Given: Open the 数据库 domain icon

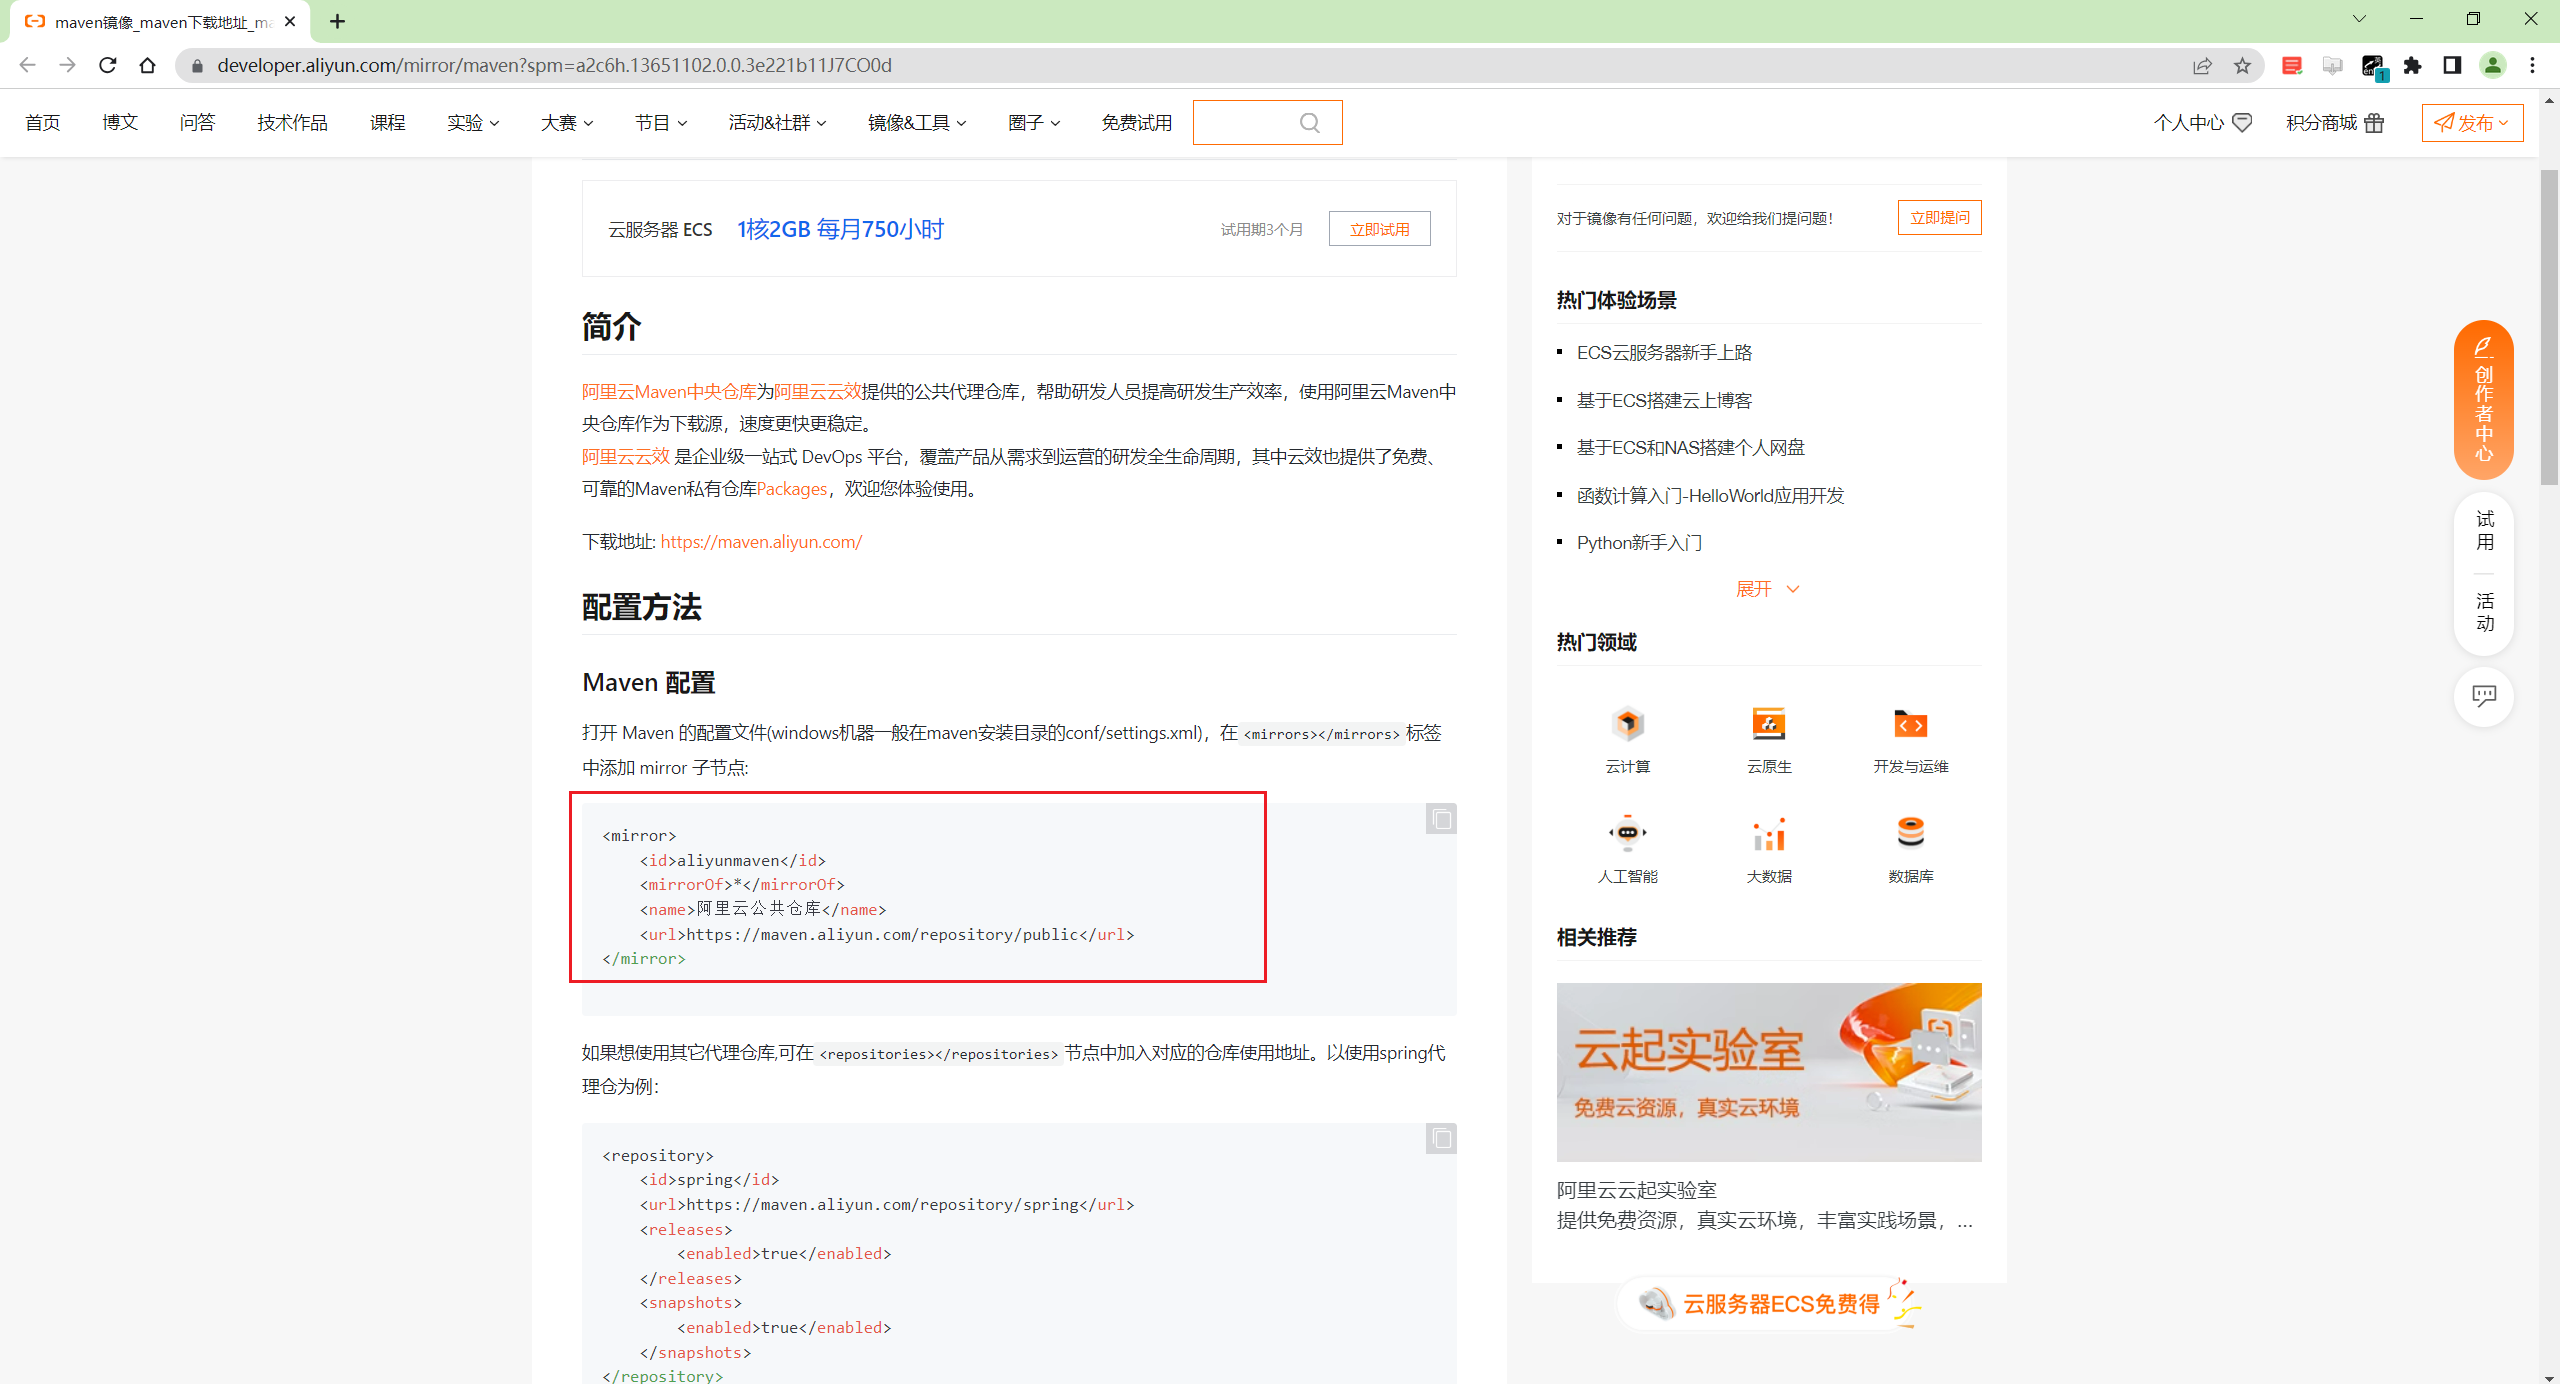Looking at the screenshot, I should click(x=1910, y=833).
